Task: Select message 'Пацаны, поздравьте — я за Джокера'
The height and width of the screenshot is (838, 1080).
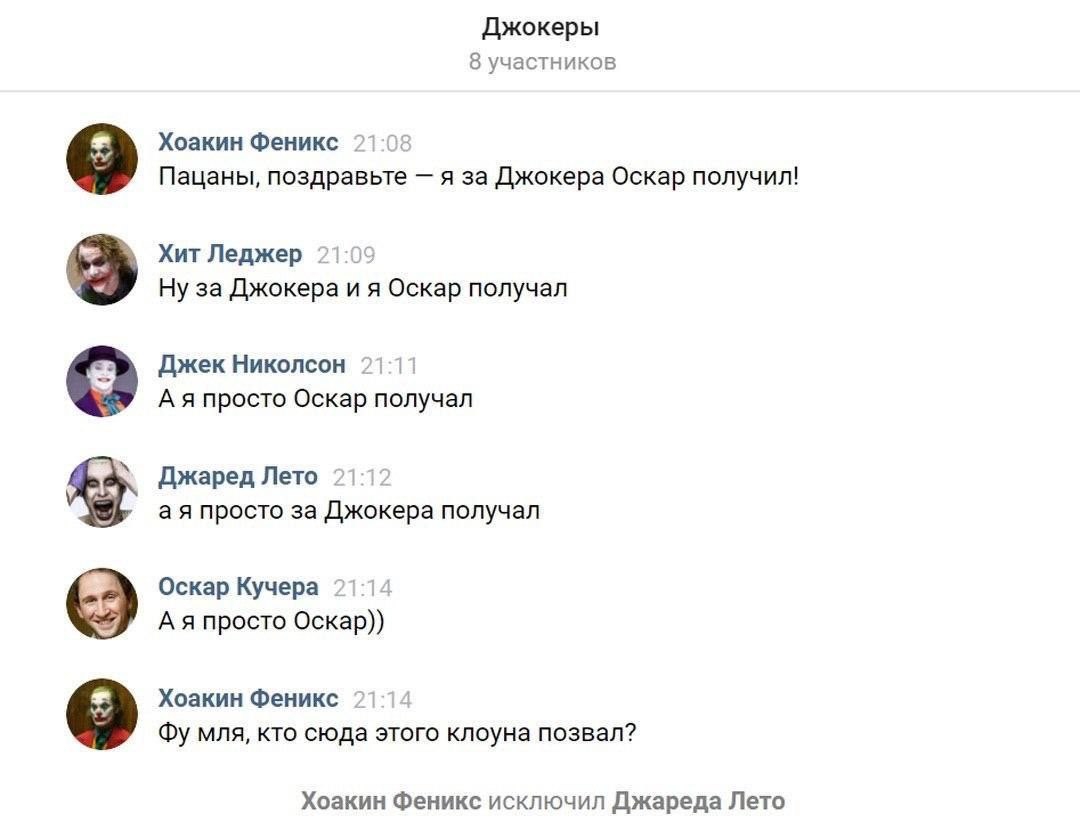Action: pyautogui.click(x=479, y=177)
